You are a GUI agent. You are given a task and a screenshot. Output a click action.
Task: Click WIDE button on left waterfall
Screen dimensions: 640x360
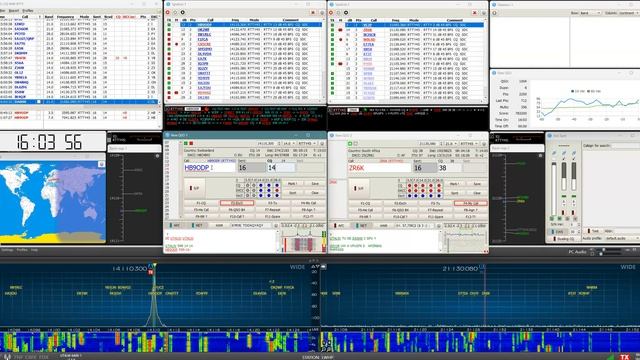point(297,267)
